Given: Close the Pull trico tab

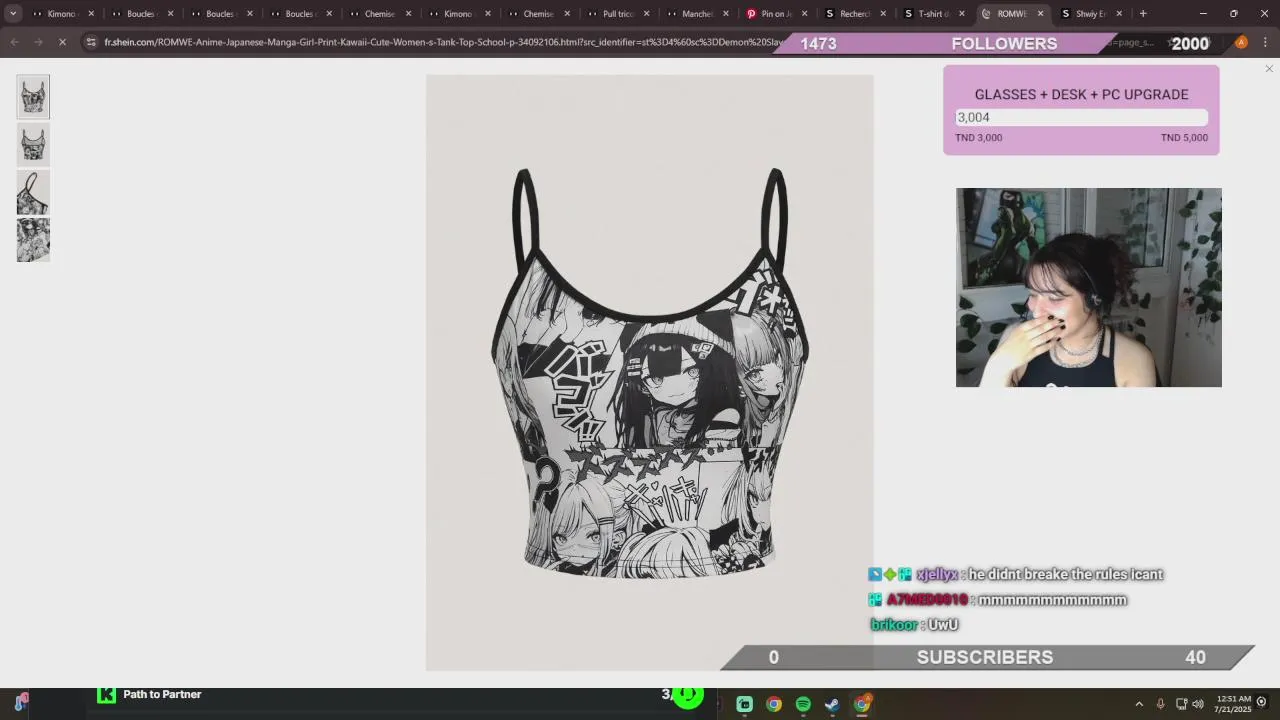Looking at the screenshot, I should (x=646, y=14).
